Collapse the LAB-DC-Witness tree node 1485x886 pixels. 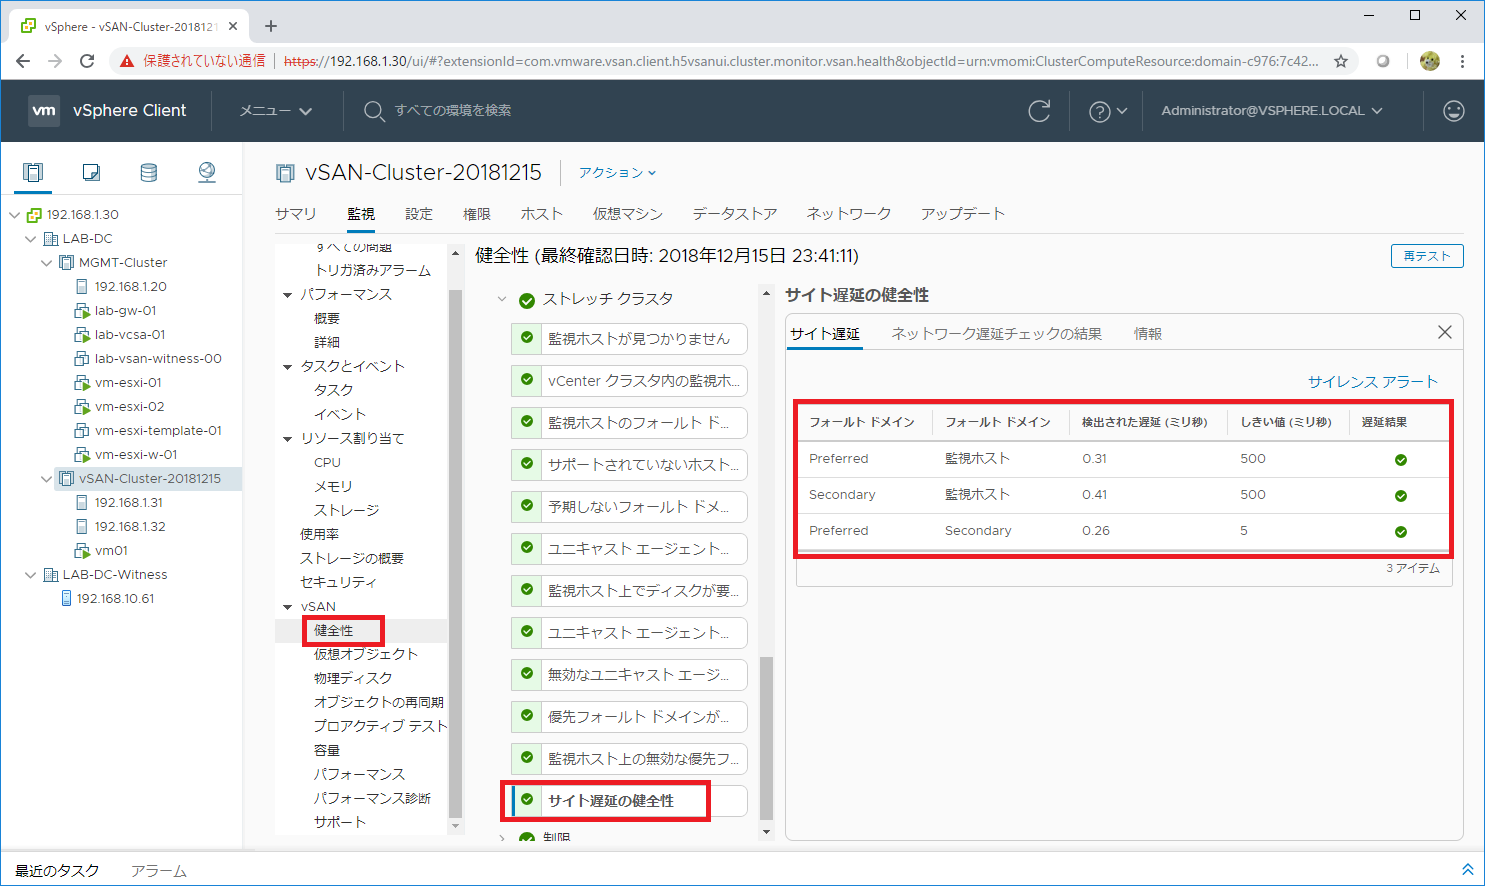(x=30, y=574)
